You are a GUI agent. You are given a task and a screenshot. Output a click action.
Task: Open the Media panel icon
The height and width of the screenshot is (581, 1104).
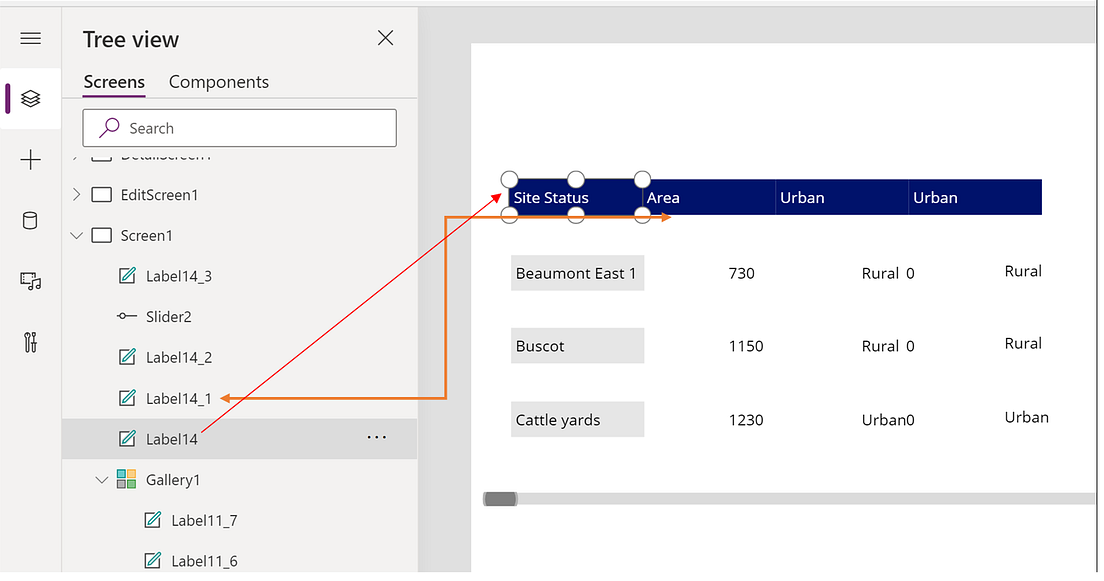pyautogui.click(x=30, y=281)
